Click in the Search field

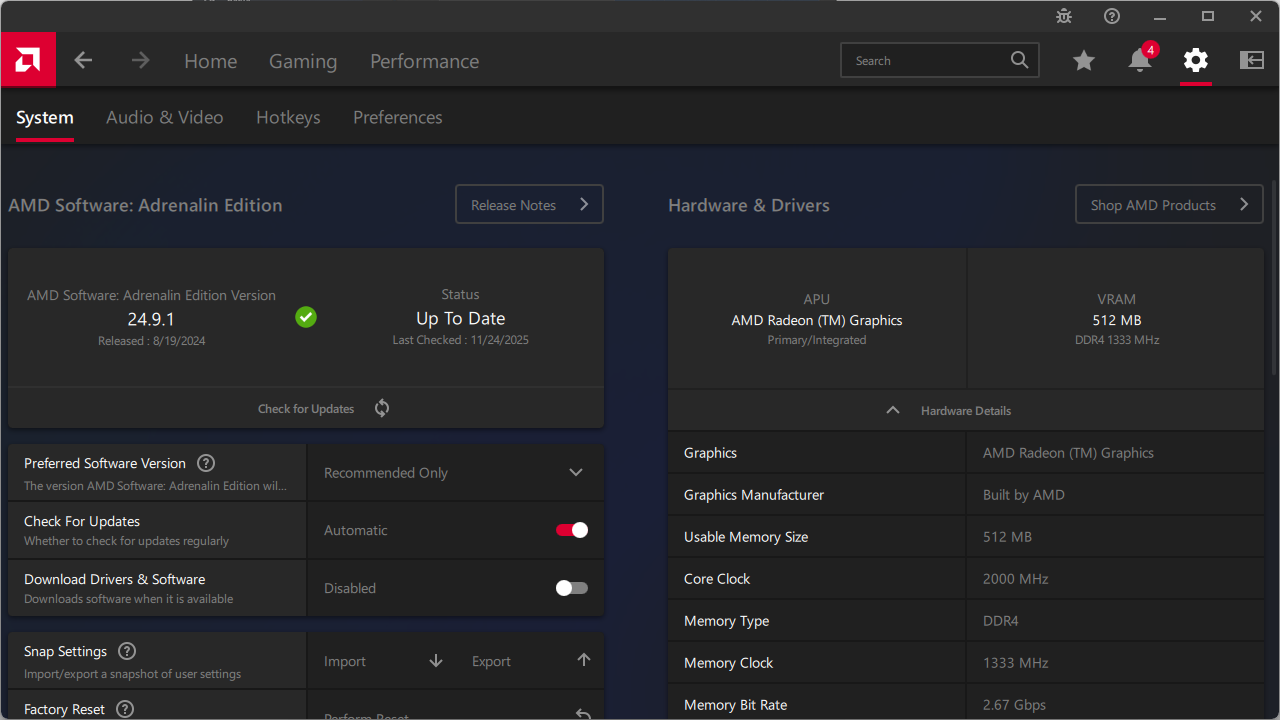(x=925, y=61)
